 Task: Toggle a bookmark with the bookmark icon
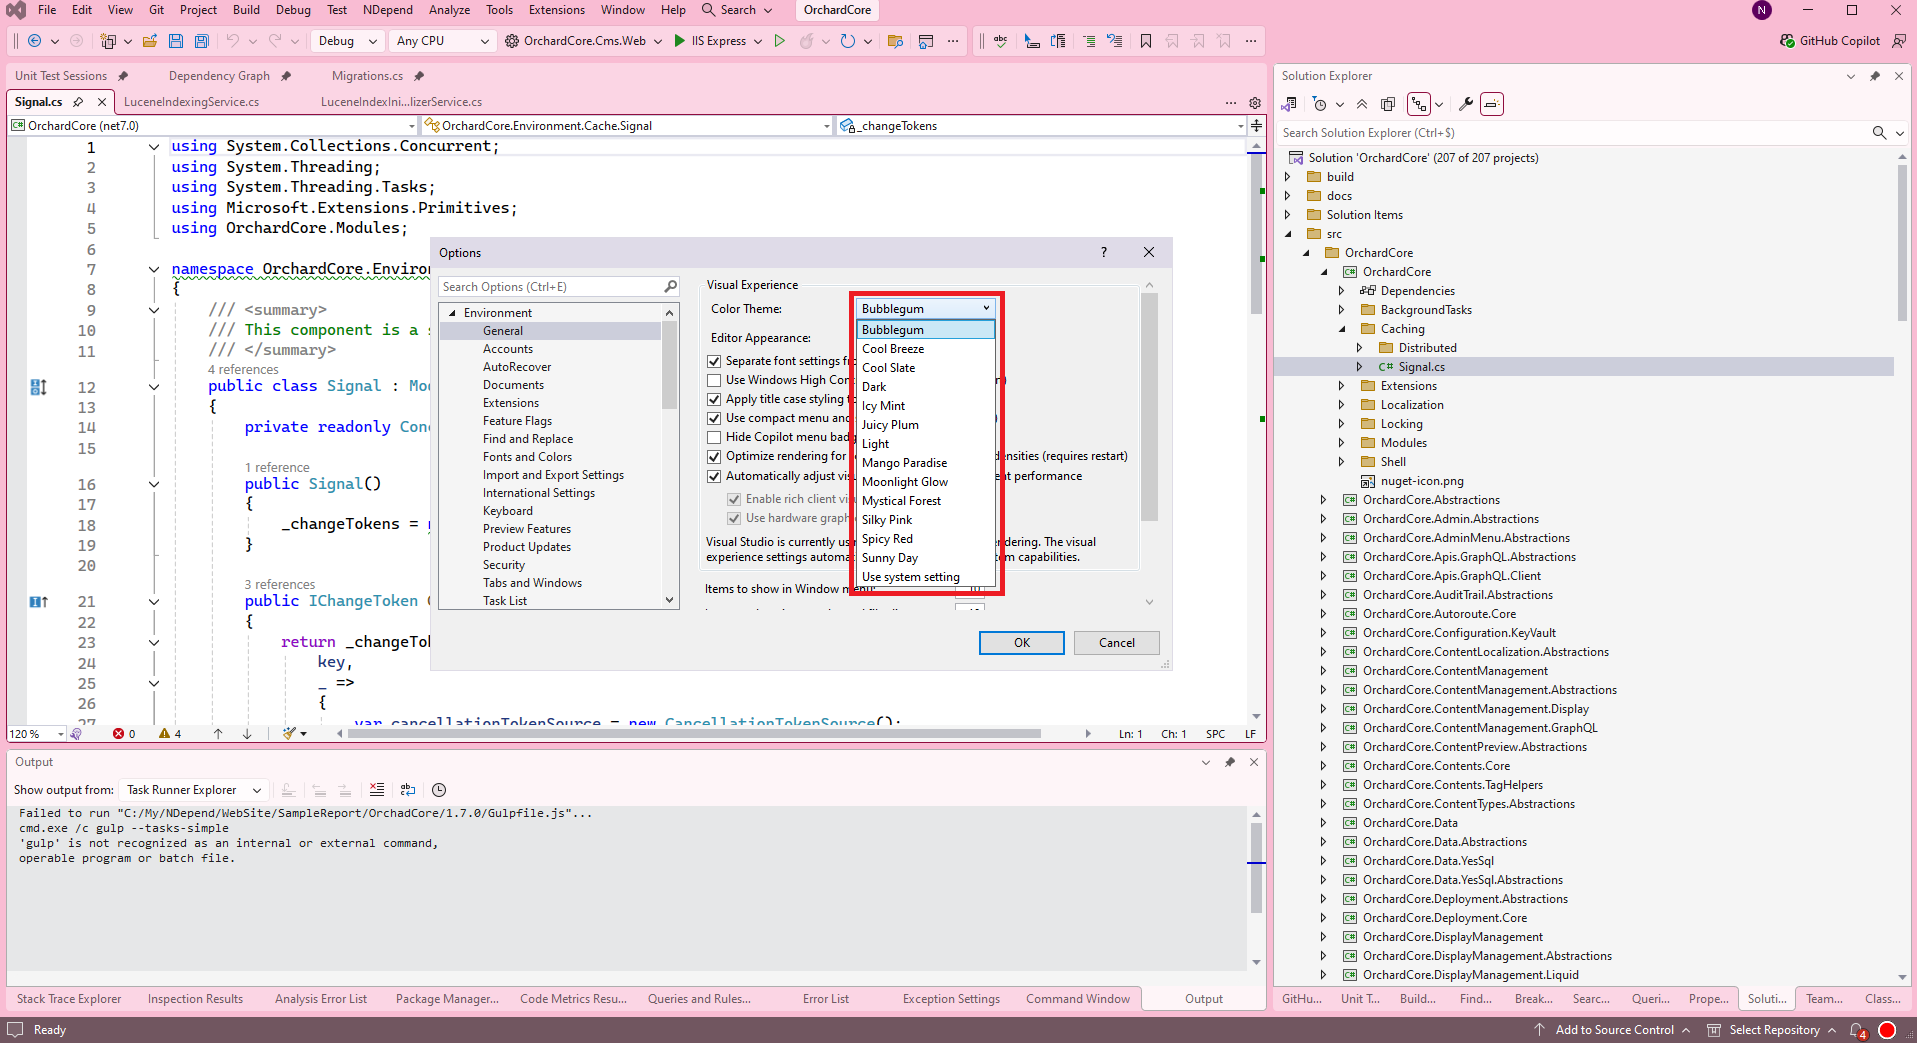pyautogui.click(x=1146, y=41)
